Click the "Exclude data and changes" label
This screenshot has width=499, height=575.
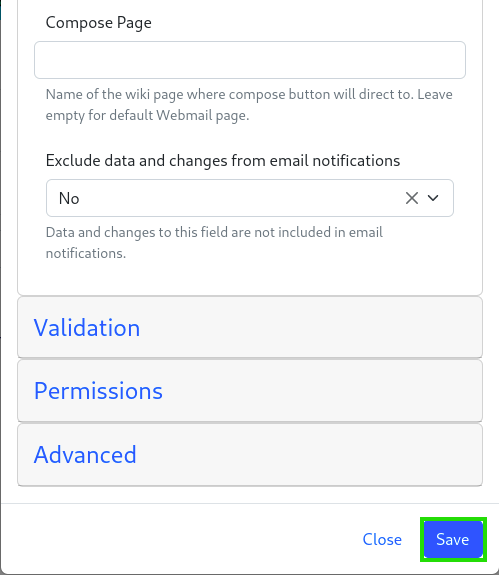point(223,161)
